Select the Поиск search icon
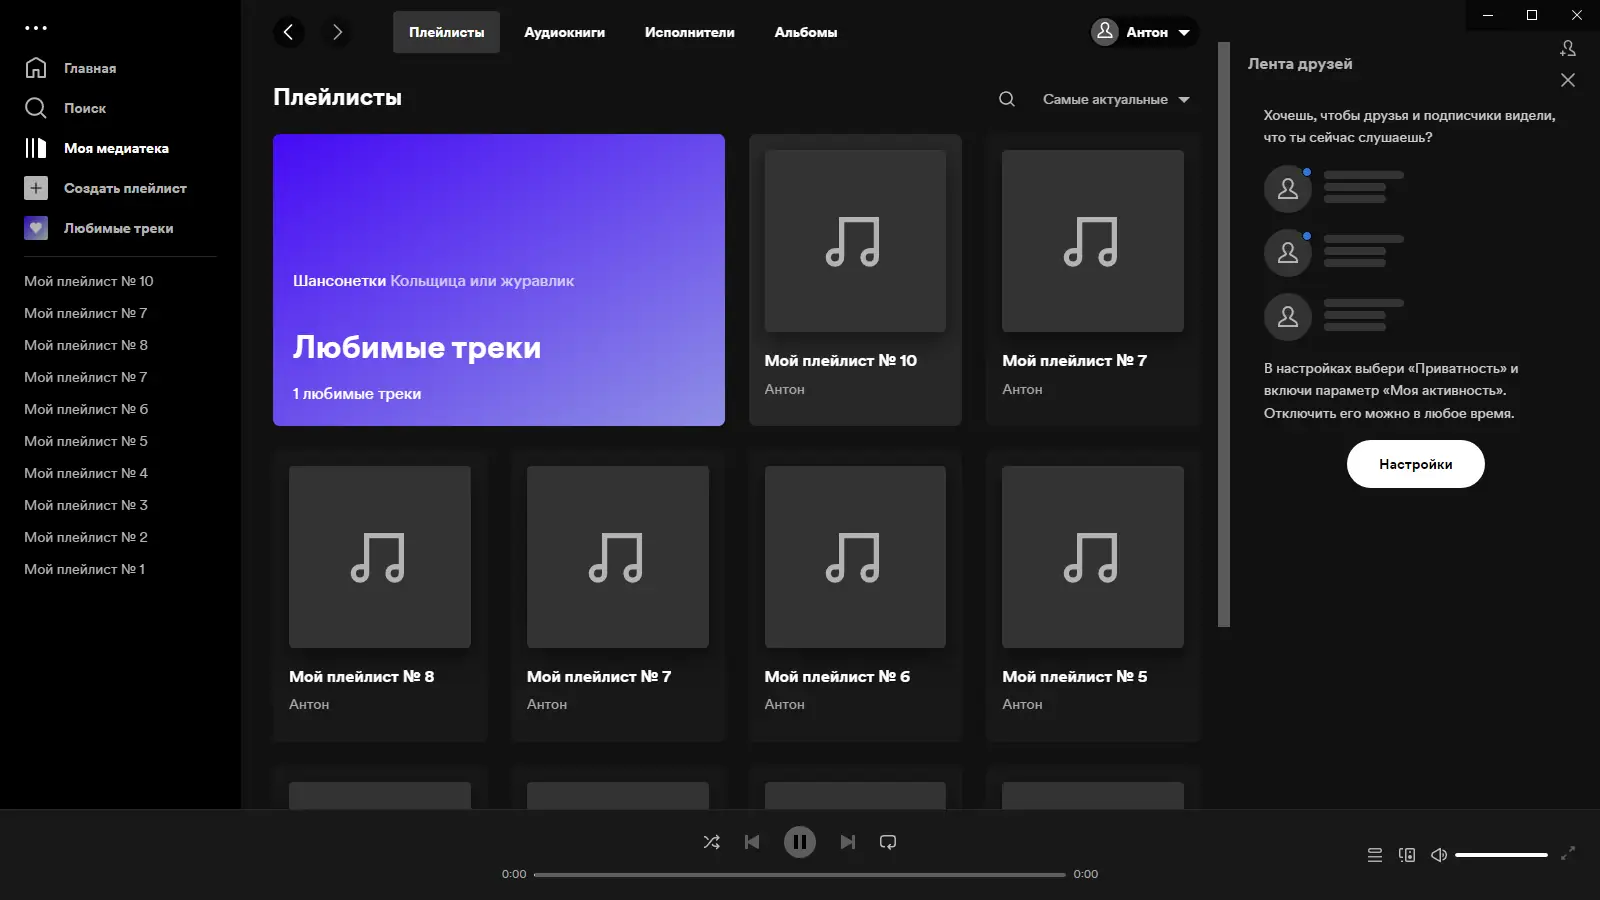This screenshot has width=1600, height=900. pos(36,108)
